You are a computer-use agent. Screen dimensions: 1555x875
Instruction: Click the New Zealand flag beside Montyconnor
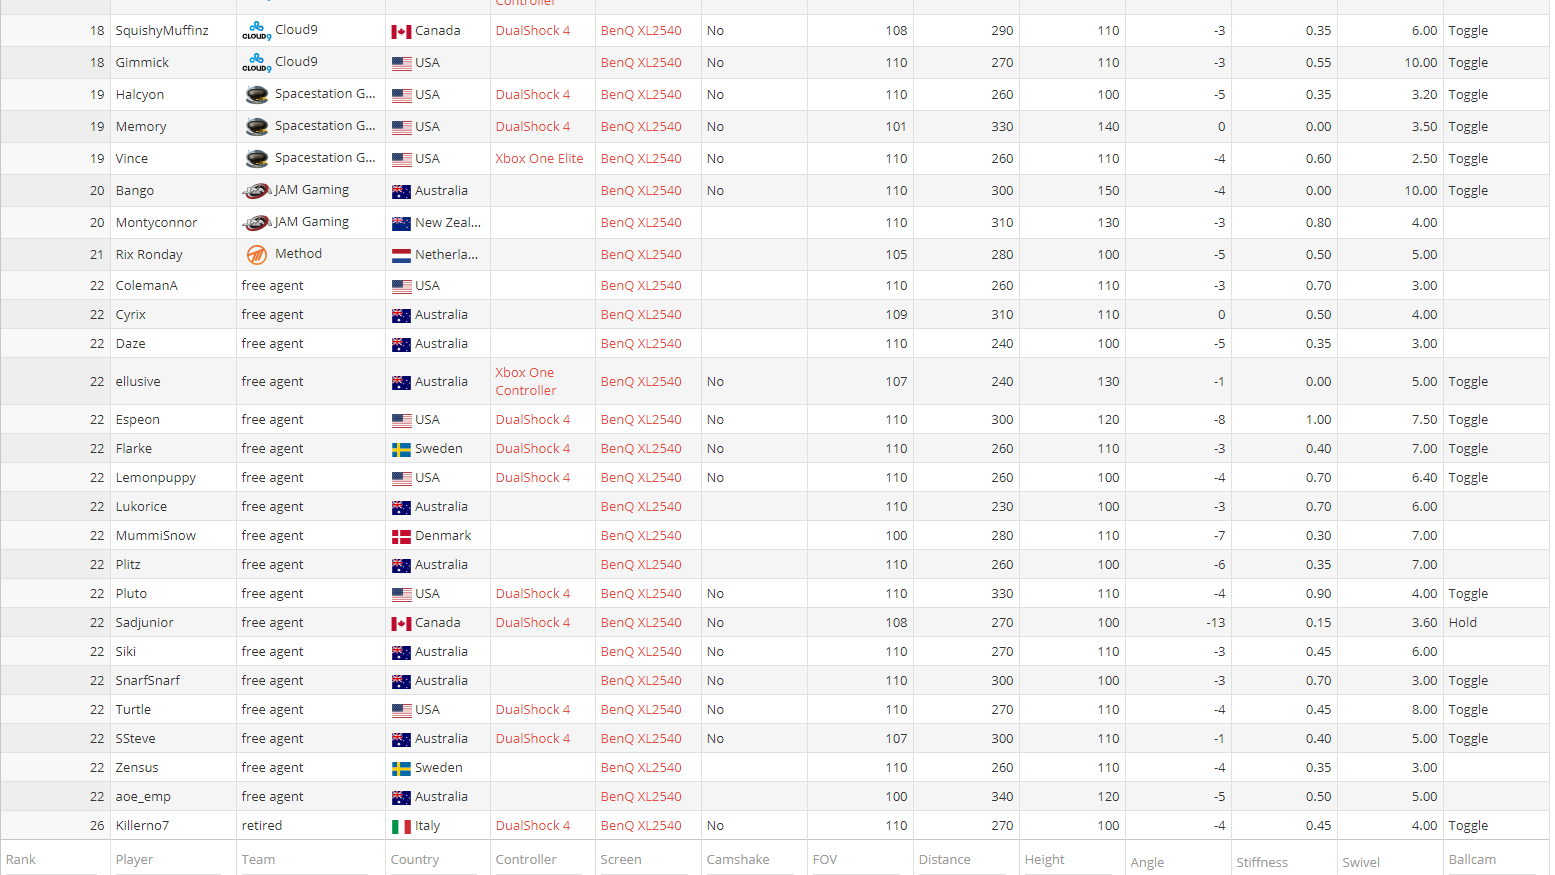point(401,224)
